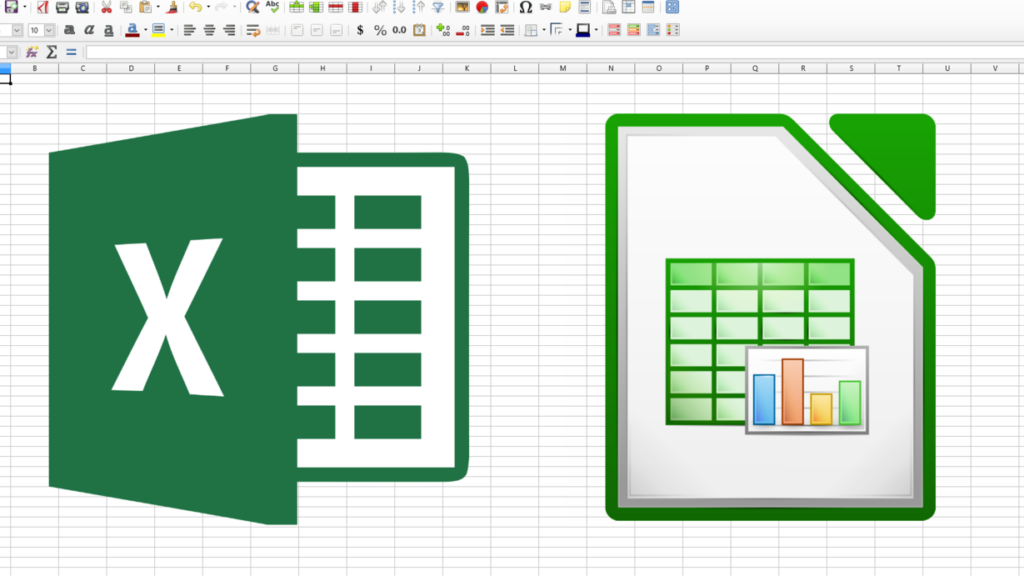Image resolution: width=1024 pixels, height=576 pixels.
Task: Open font color dropdown arrow
Action: point(145,30)
